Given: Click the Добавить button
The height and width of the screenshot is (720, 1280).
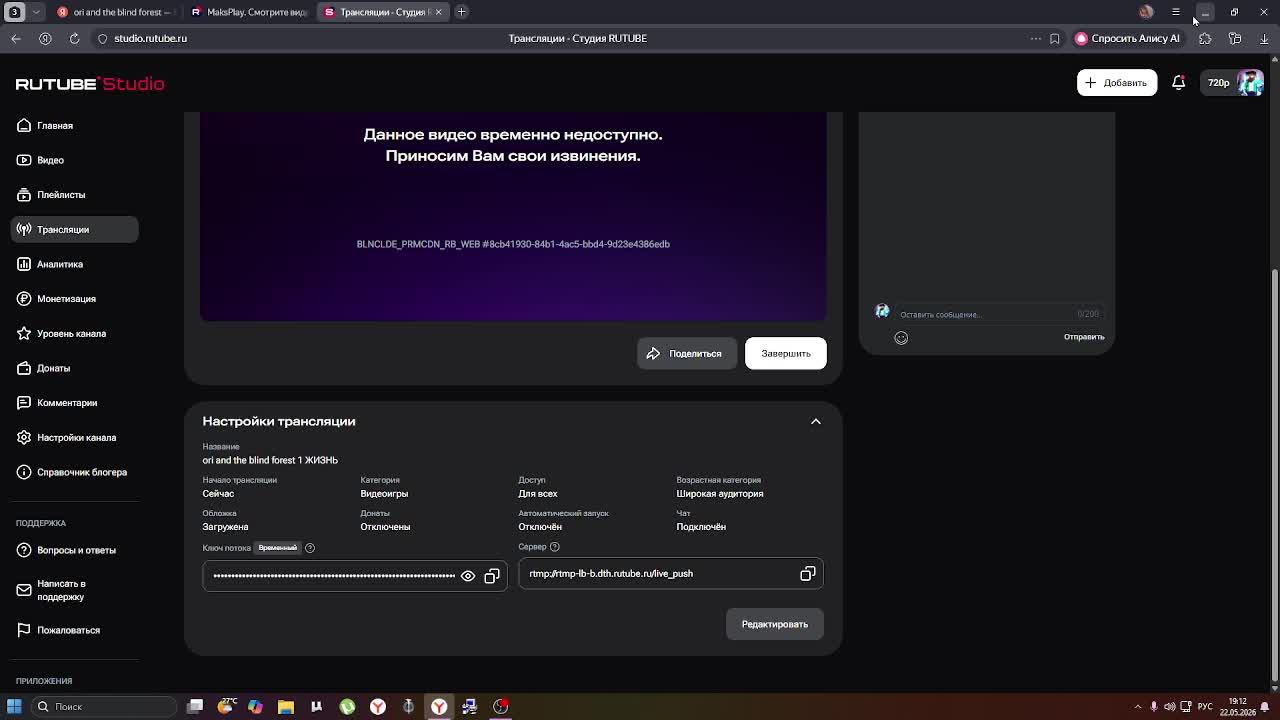Looking at the screenshot, I should pos(1117,83).
